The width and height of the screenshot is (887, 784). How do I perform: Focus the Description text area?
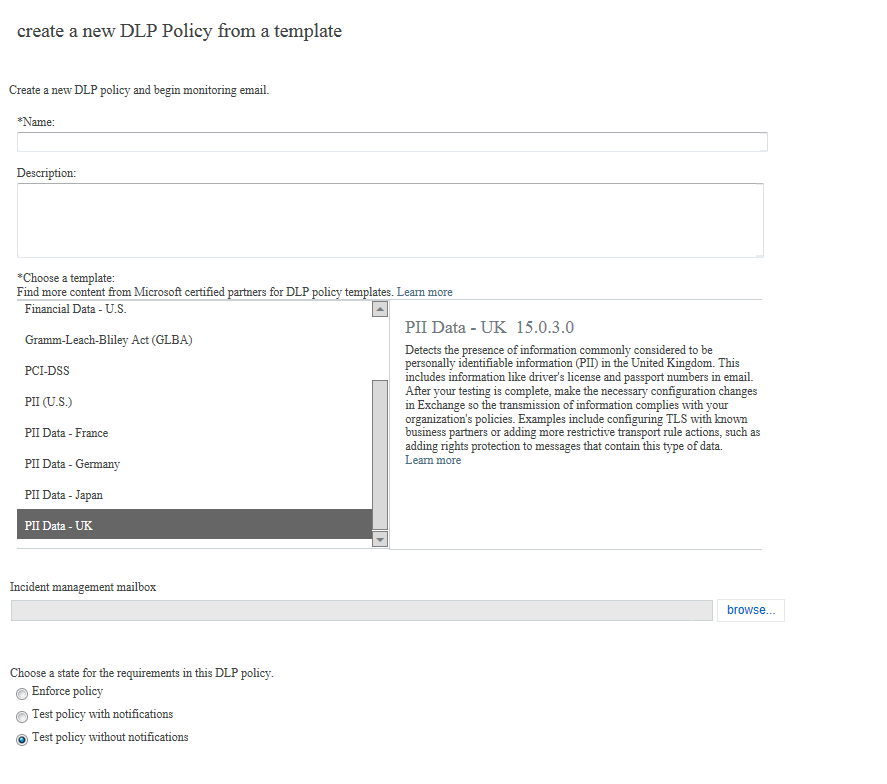pos(390,220)
